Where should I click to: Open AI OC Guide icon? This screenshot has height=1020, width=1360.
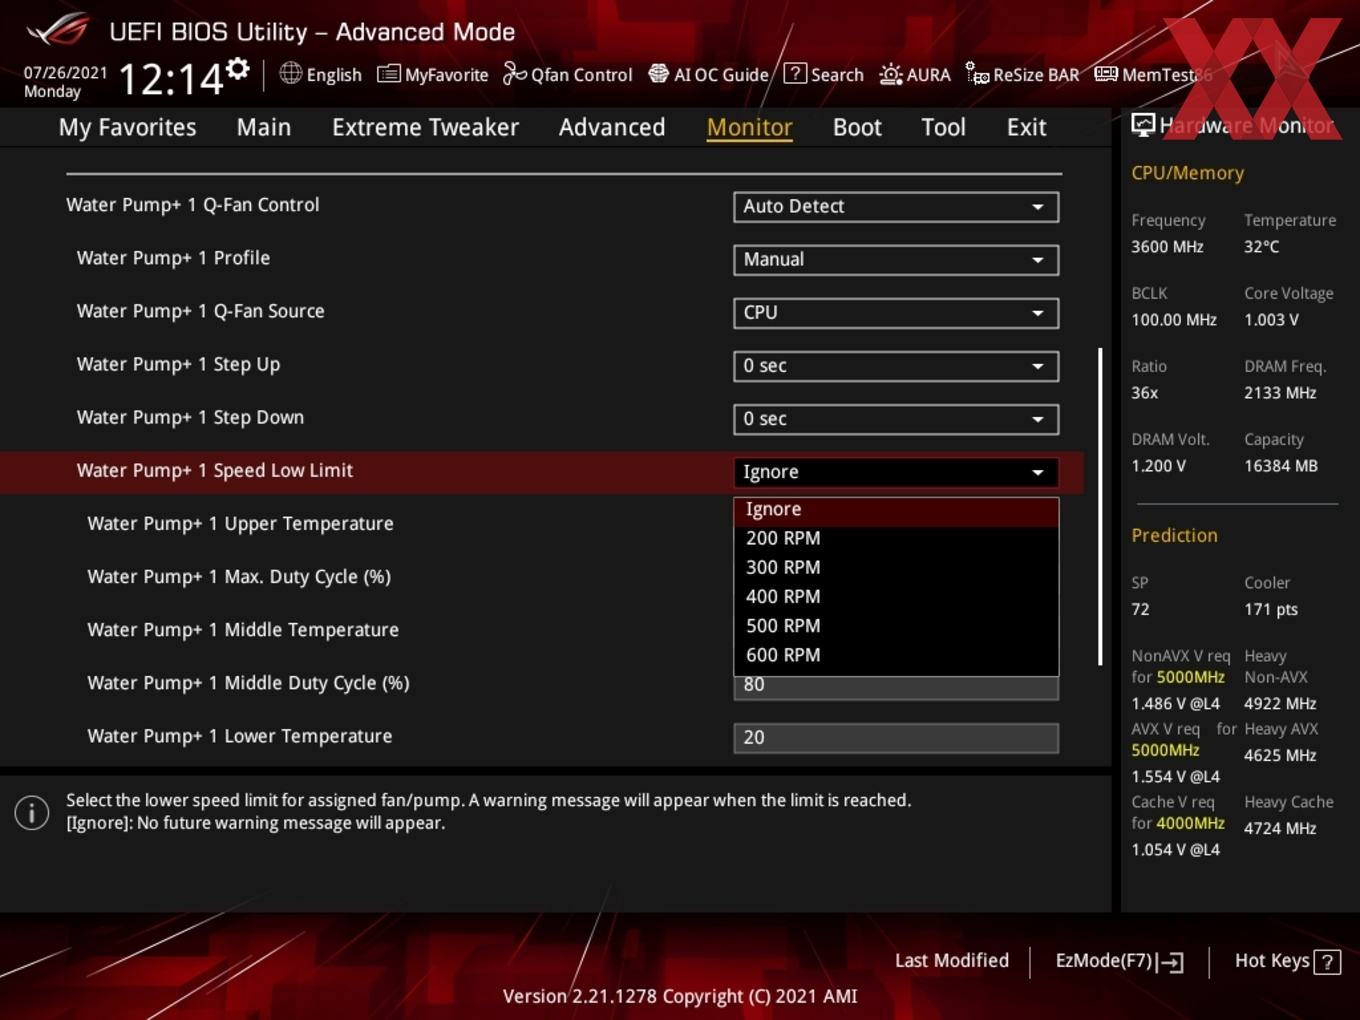[658, 73]
